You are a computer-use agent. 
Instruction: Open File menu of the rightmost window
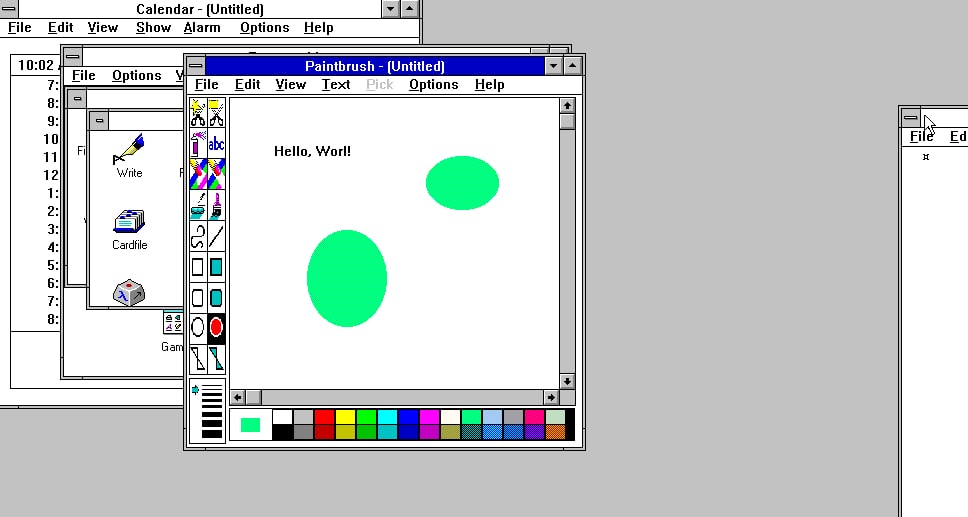921,137
